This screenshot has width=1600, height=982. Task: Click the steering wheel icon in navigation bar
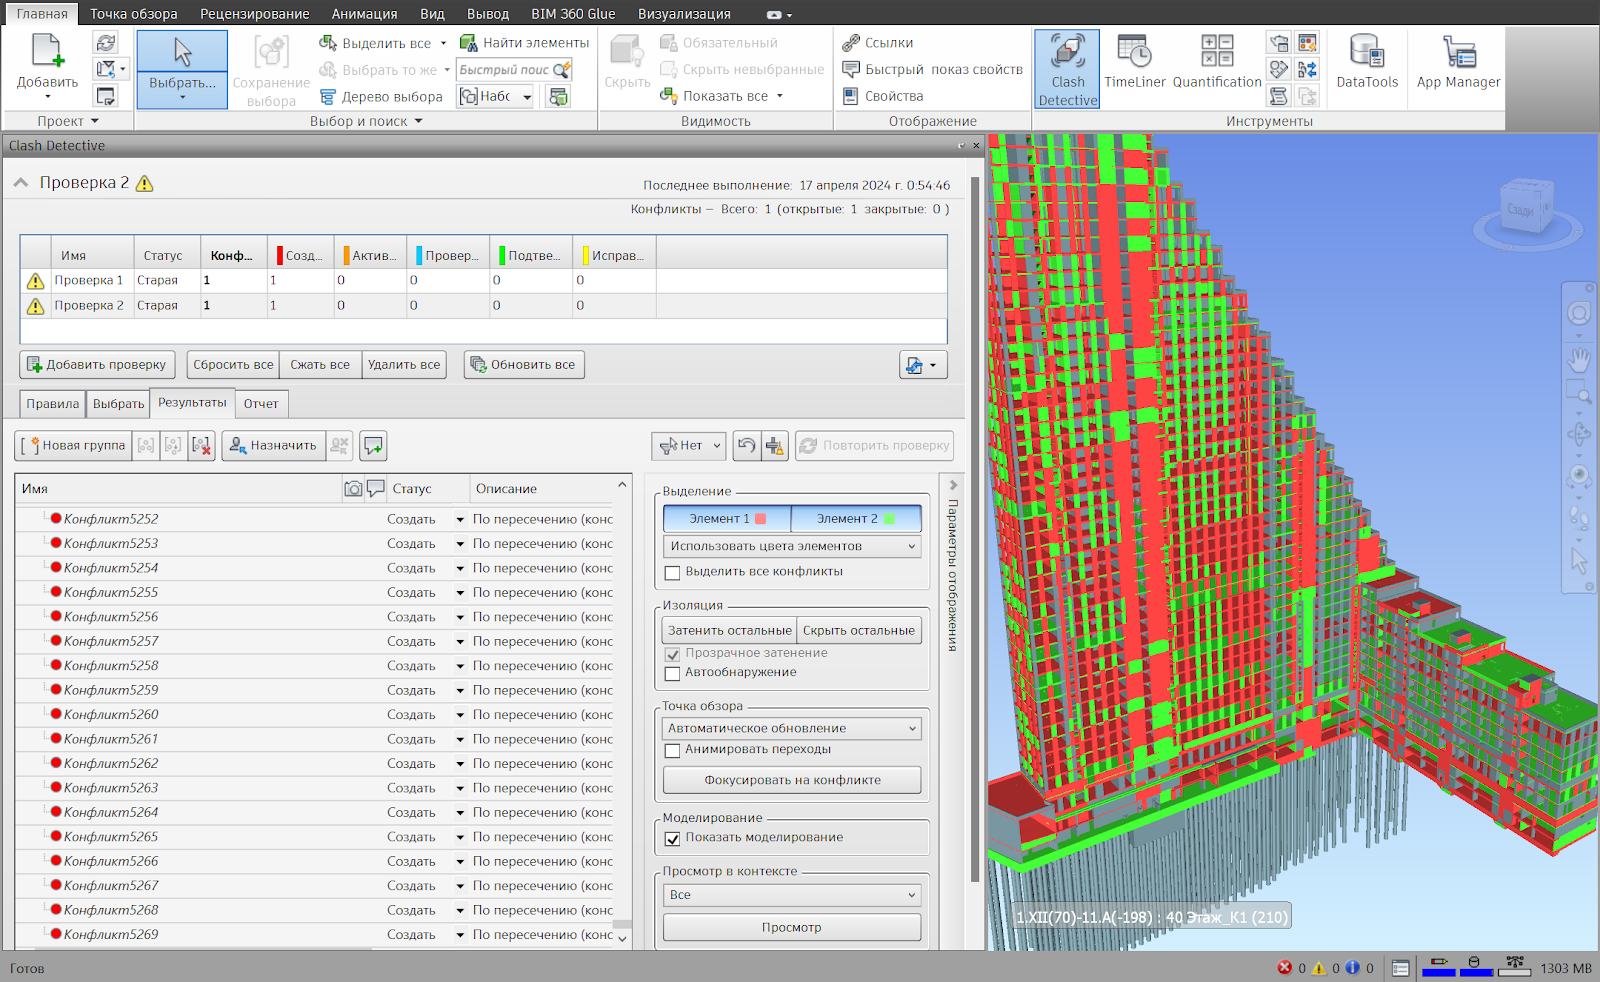tap(1579, 314)
